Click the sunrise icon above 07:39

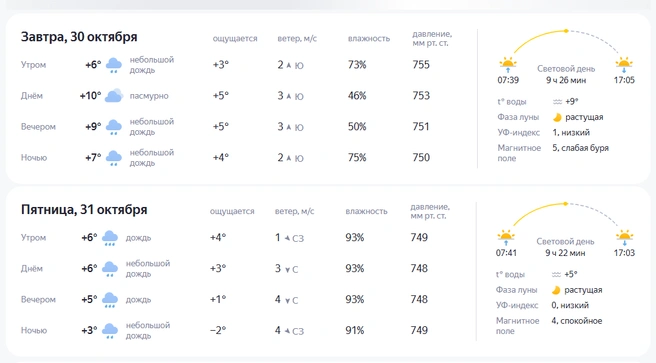[508, 64]
